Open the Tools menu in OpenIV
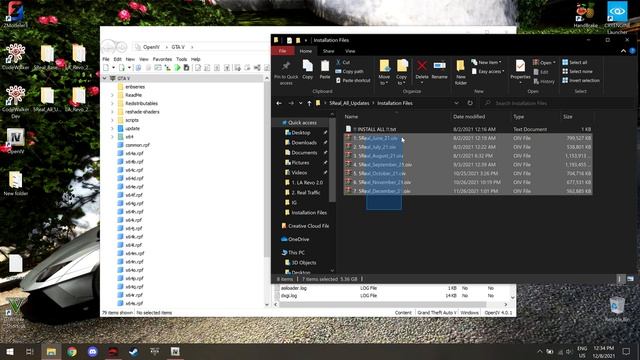 coord(181,59)
